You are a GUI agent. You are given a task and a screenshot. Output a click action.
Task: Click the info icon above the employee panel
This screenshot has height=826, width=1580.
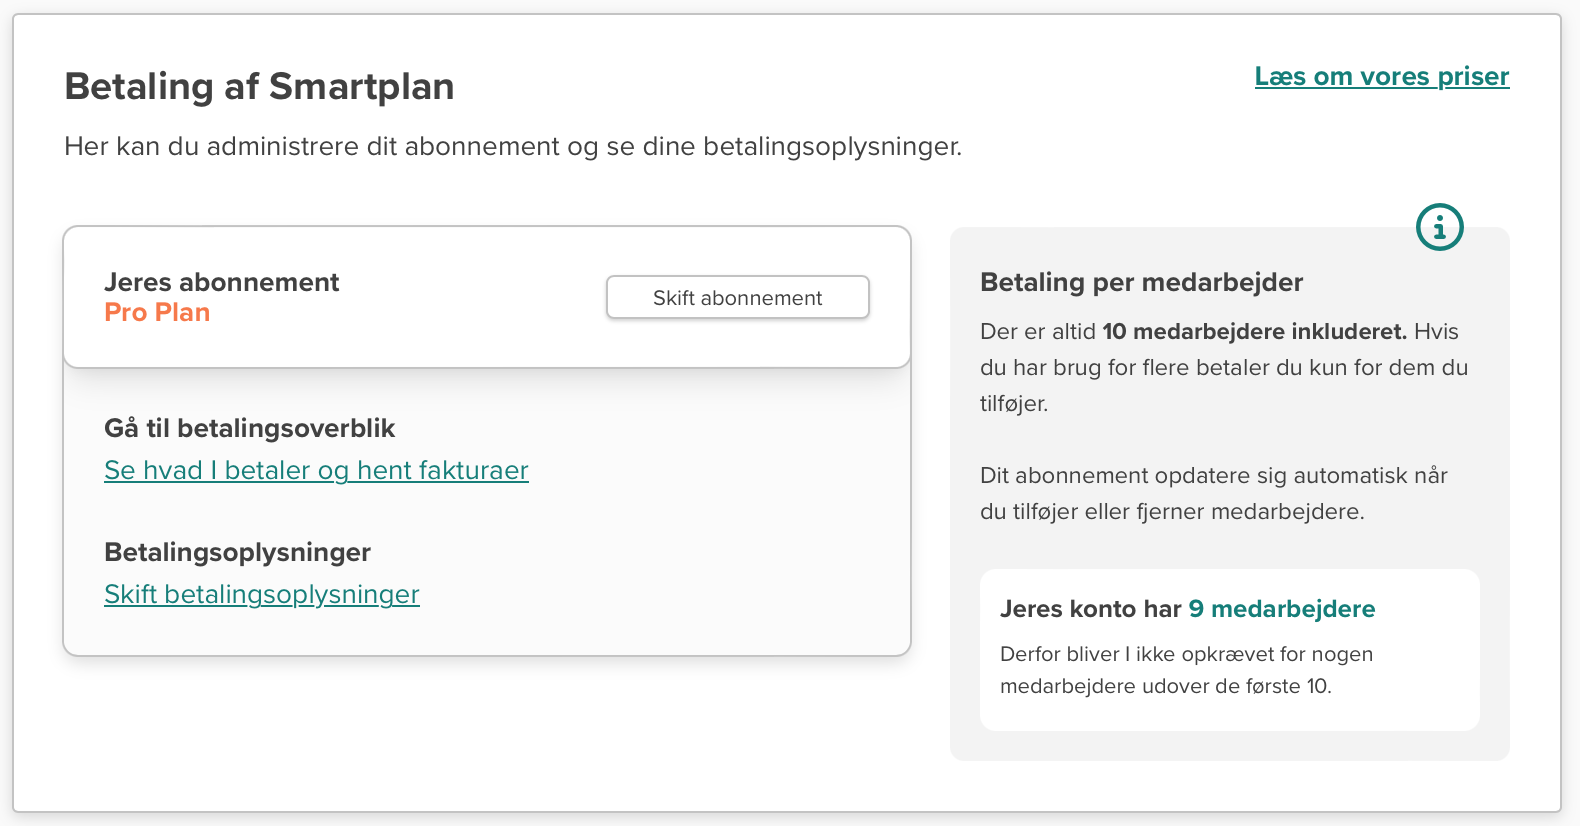tap(1439, 228)
